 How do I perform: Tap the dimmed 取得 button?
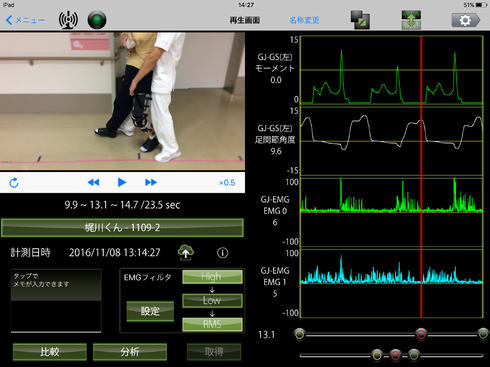pyautogui.click(x=214, y=352)
